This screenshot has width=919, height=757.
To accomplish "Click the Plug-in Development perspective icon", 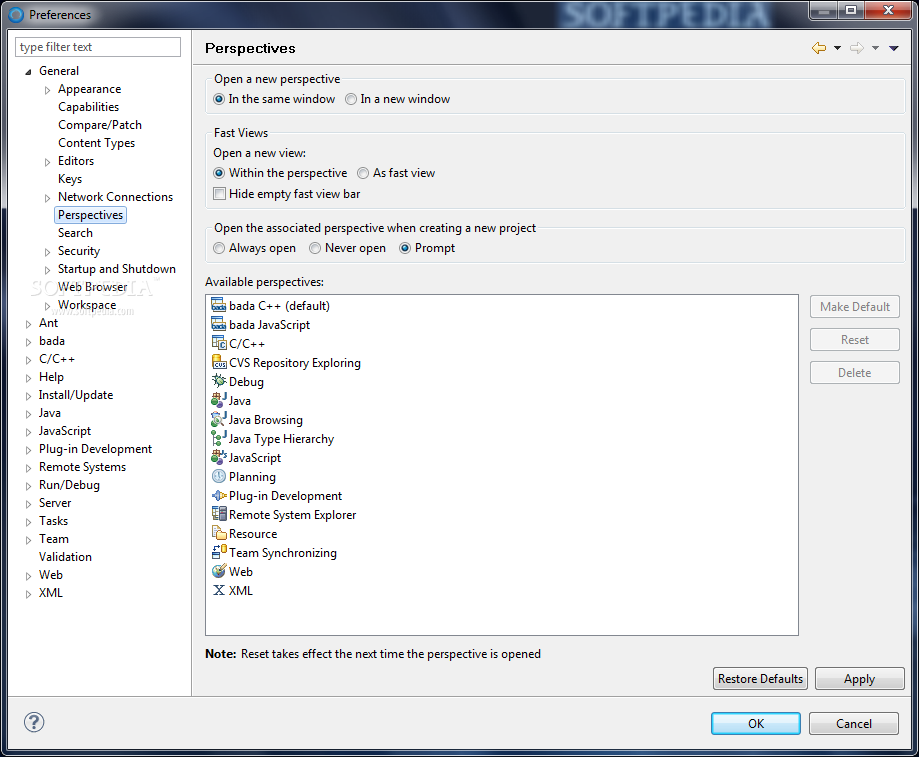I will coord(219,496).
